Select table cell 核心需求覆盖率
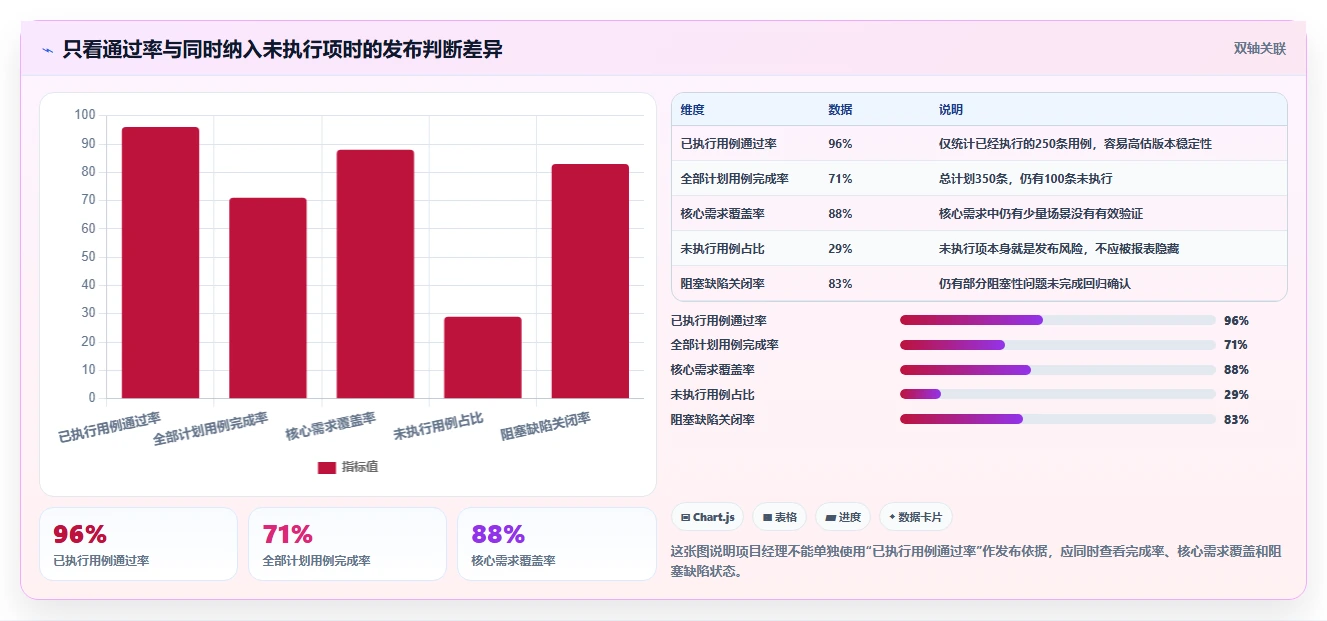This screenshot has width=1327, height=621. (722, 214)
